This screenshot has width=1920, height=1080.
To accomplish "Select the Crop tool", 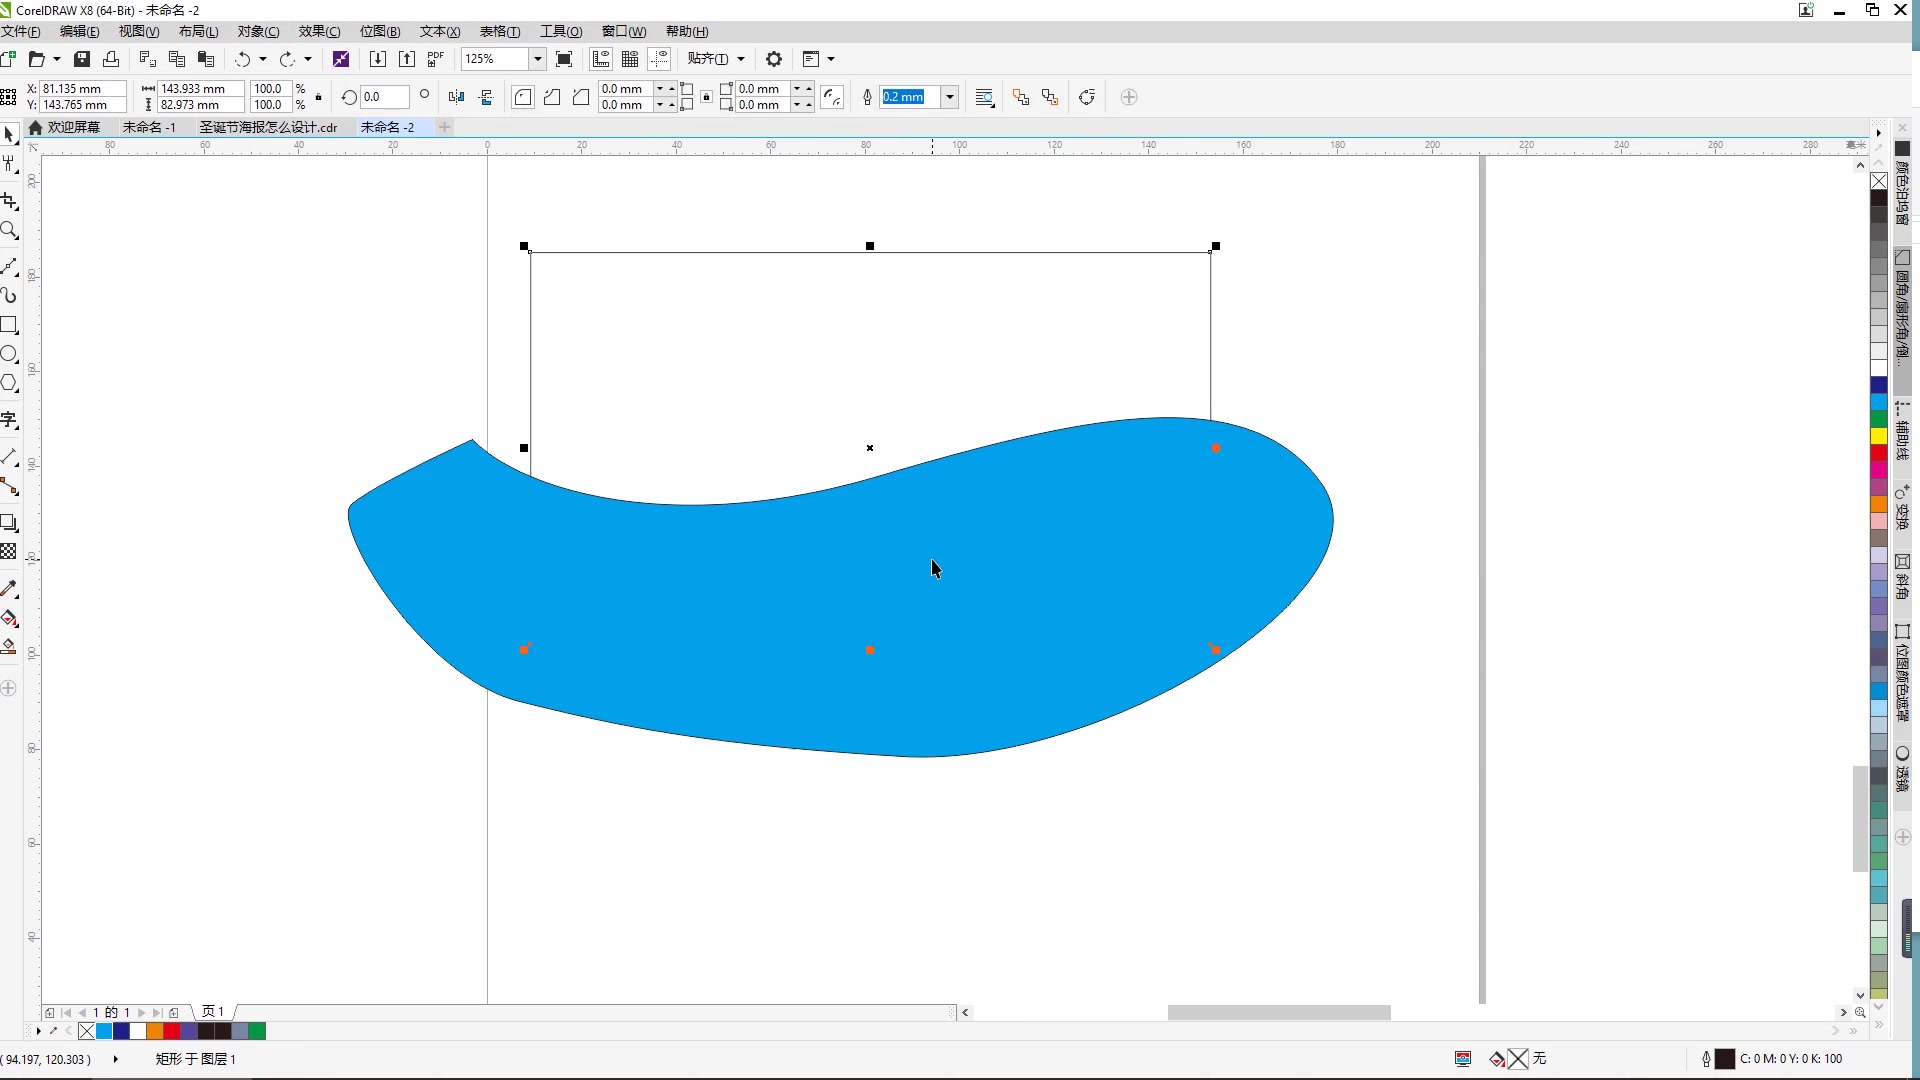I will point(10,200).
